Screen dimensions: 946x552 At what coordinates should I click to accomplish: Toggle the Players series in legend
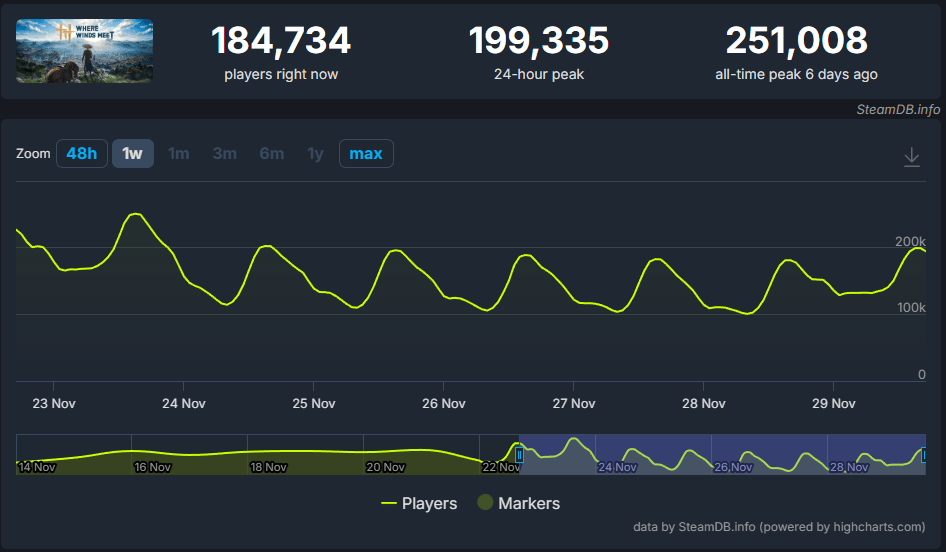tap(420, 503)
